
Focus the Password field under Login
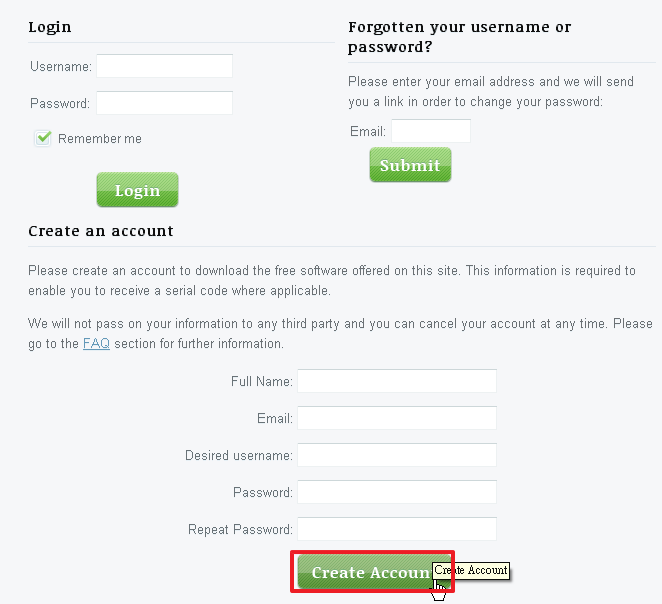click(165, 103)
